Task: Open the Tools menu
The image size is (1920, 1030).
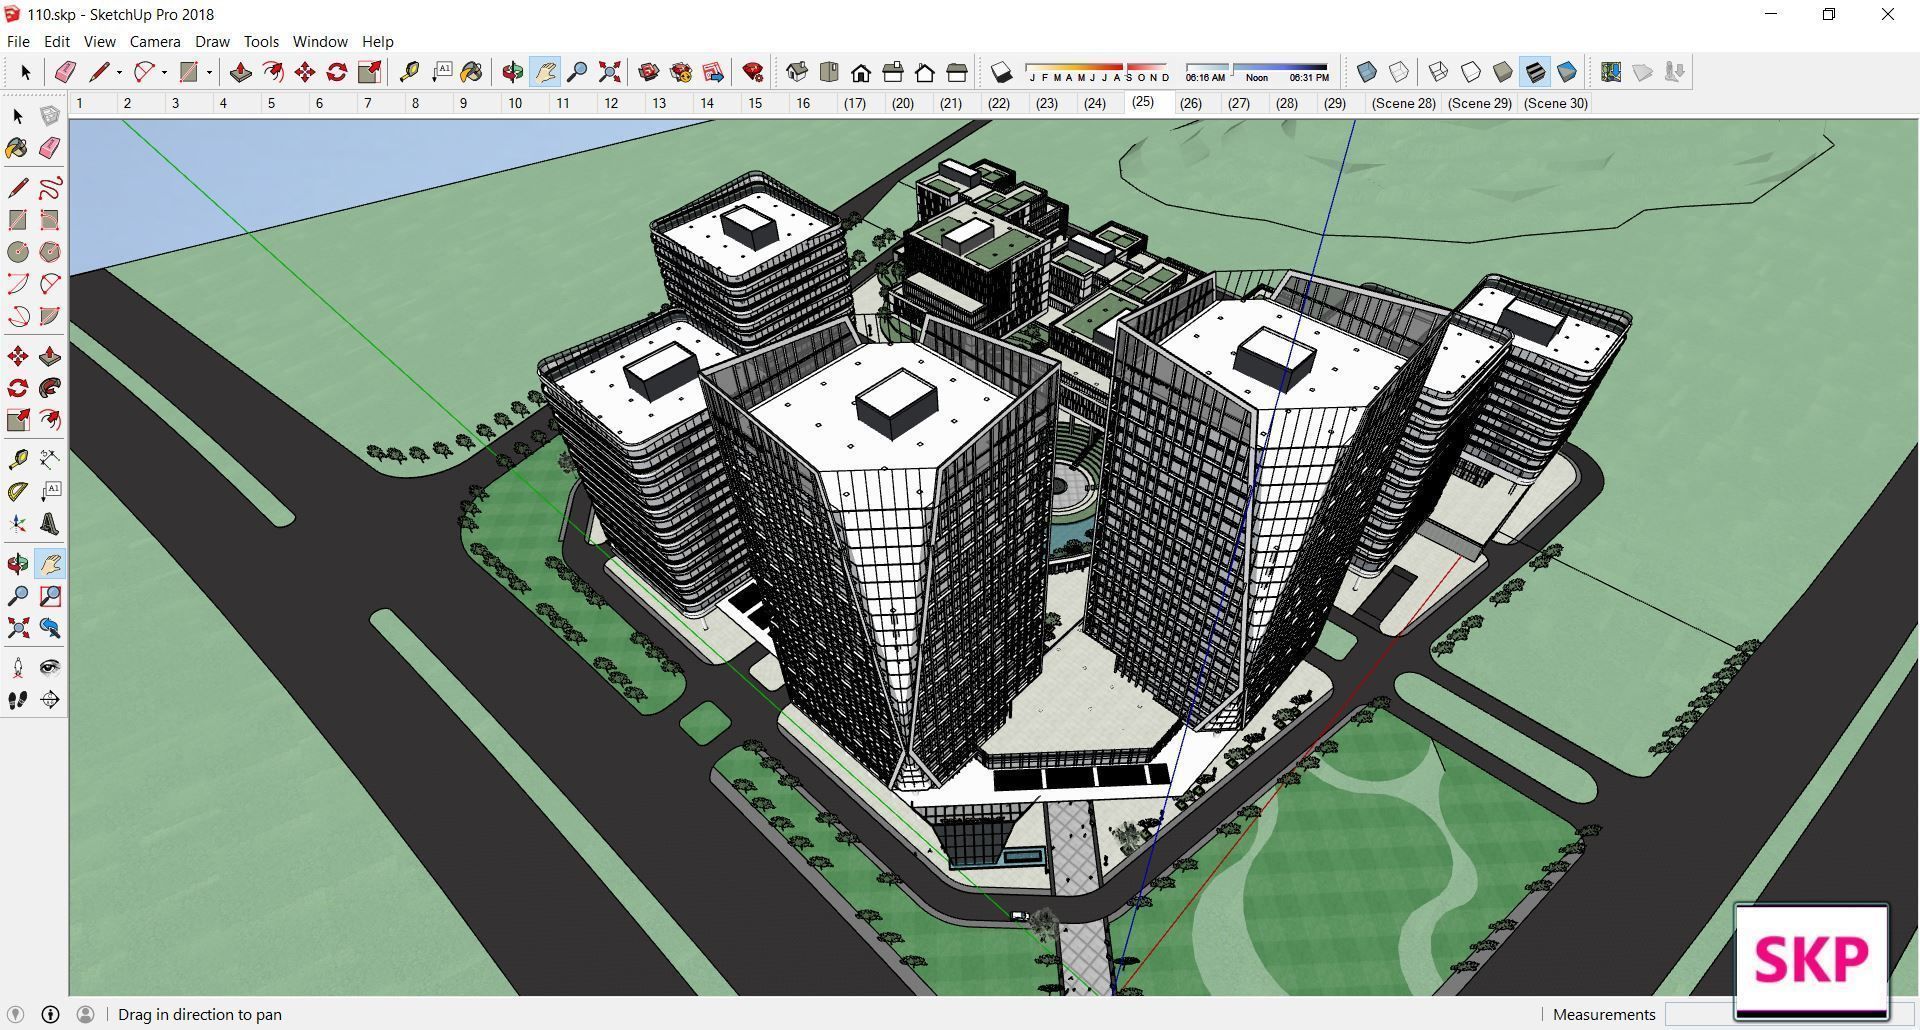Action: (261, 41)
